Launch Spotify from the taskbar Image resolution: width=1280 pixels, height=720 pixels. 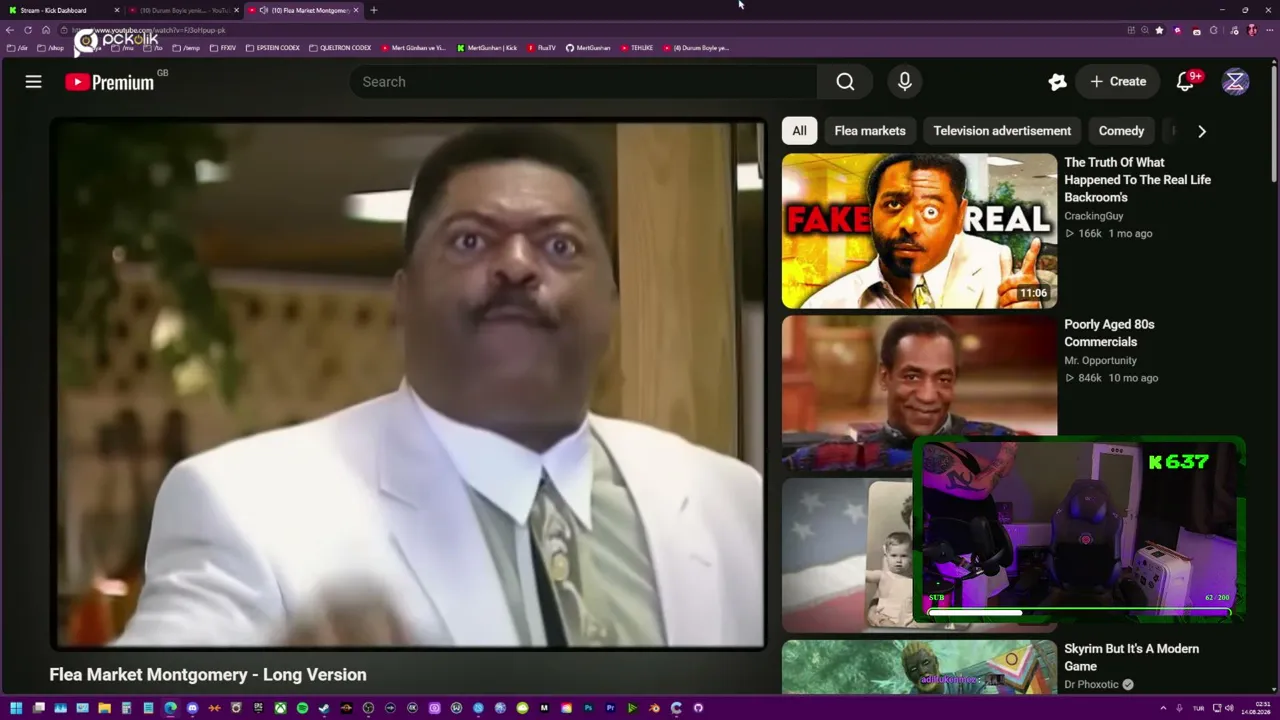[x=302, y=708]
